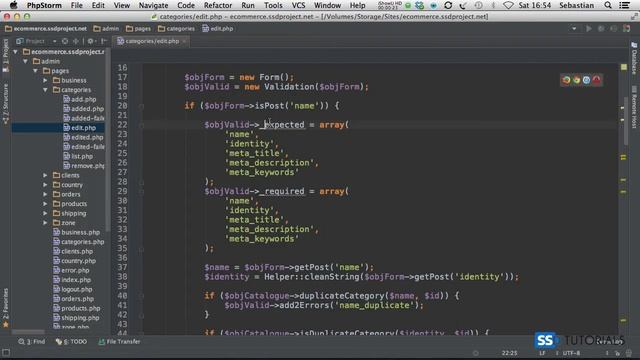The image size is (640, 360).
Task: Click pages in navigation breadcrumb
Action: [x=138, y=29]
